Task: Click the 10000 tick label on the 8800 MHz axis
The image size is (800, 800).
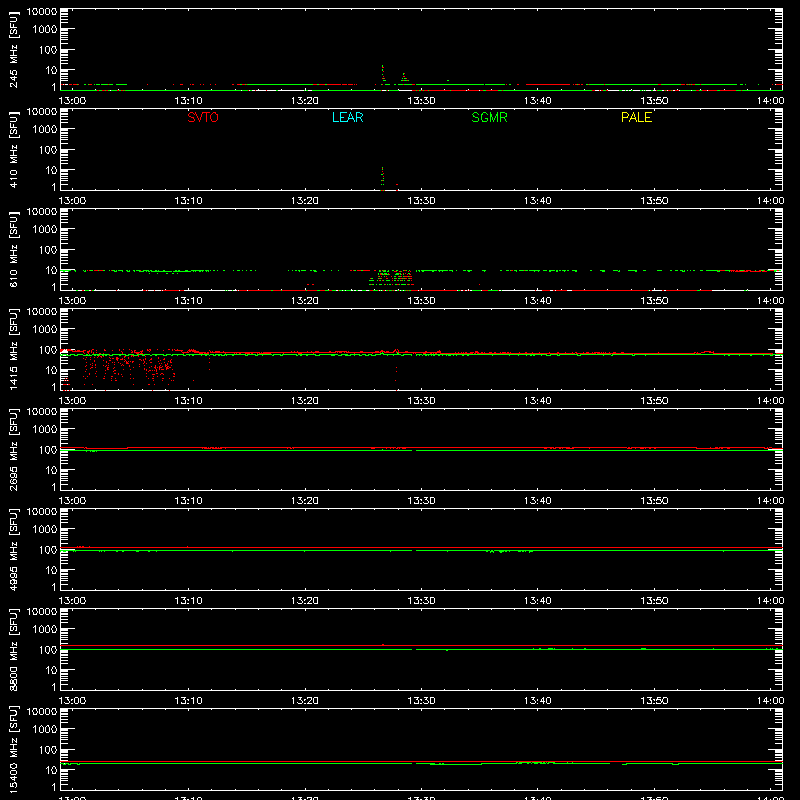Action: pyautogui.click(x=42, y=612)
